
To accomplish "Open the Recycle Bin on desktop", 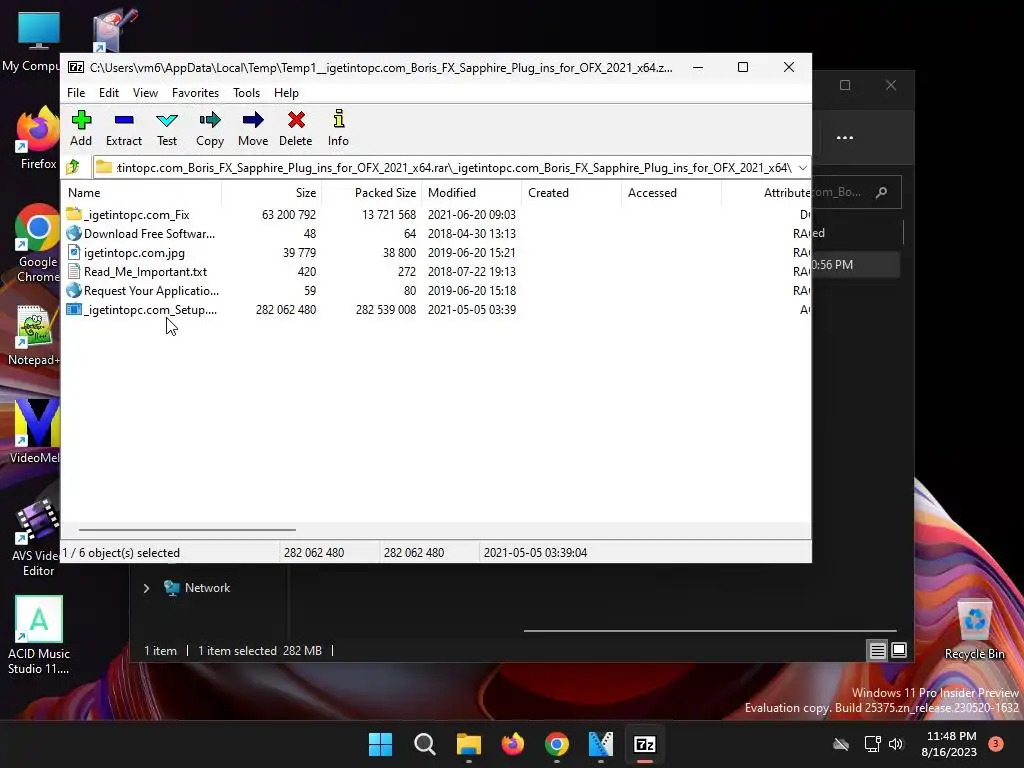I will coord(974,630).
